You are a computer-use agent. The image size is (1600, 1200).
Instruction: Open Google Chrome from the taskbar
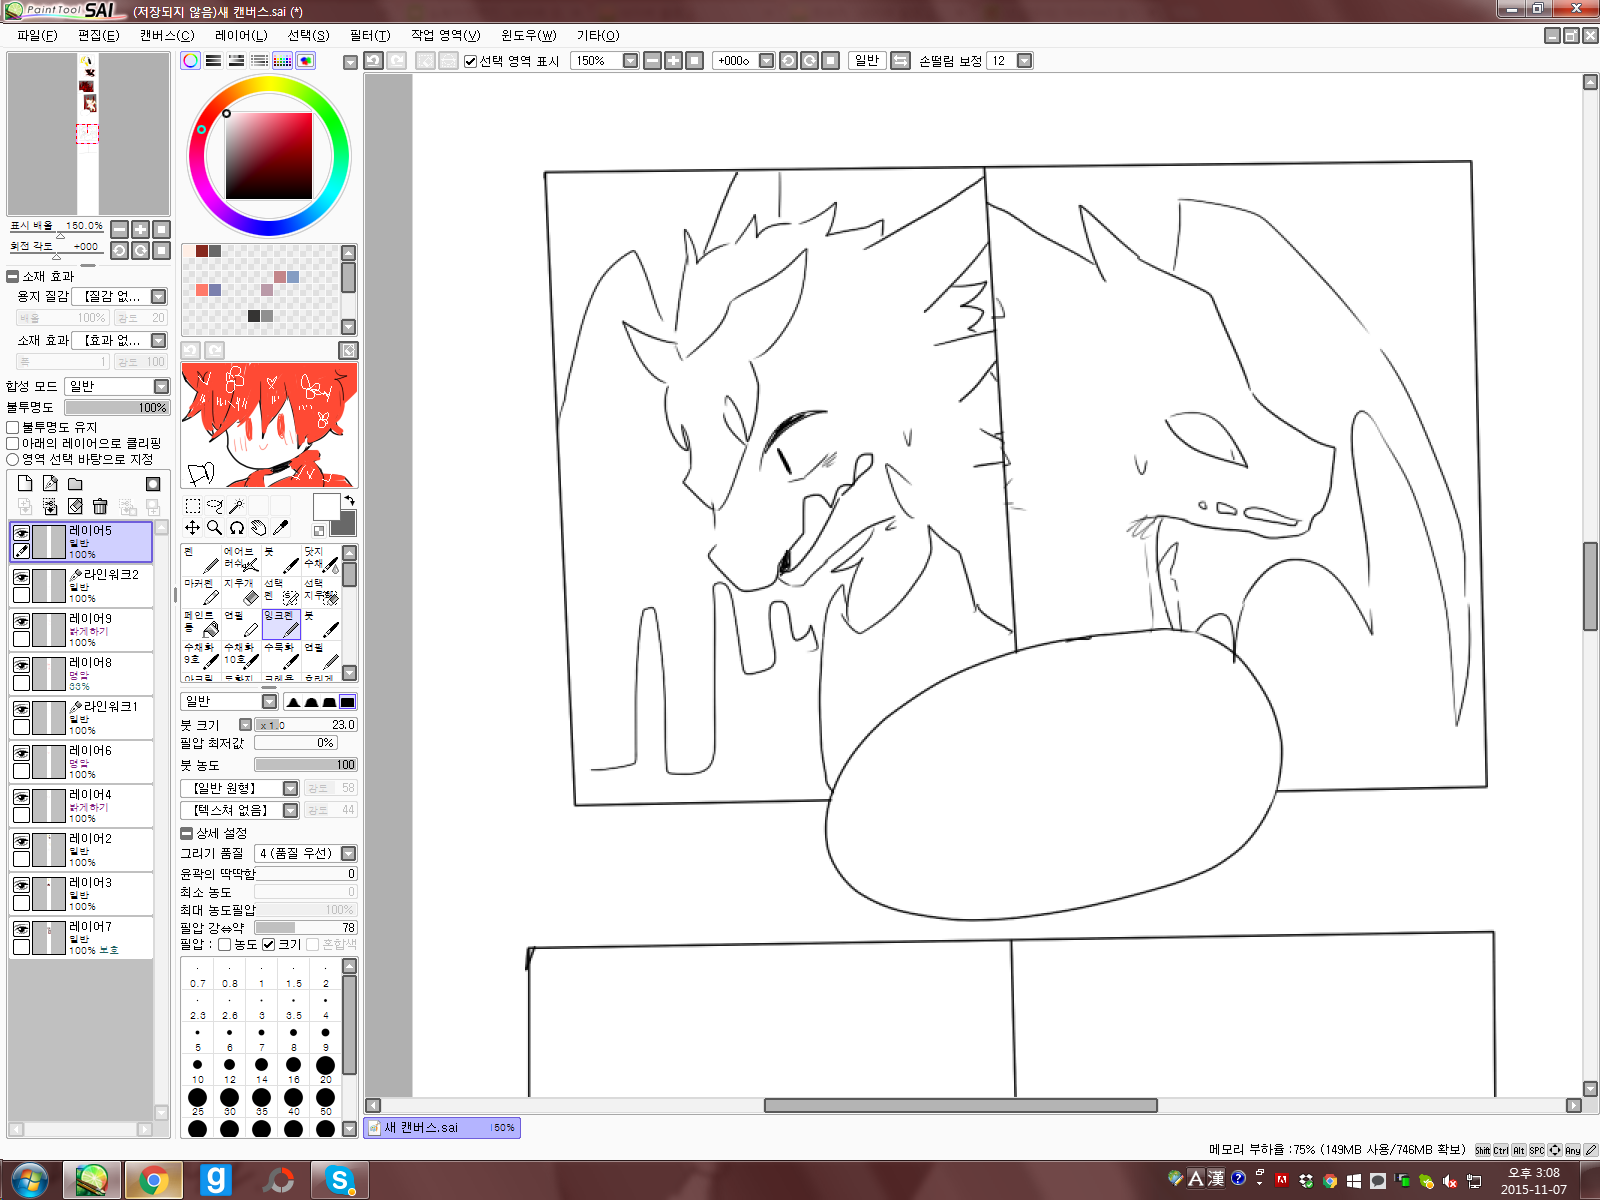pyautogui.click(x=153, y=1180)
